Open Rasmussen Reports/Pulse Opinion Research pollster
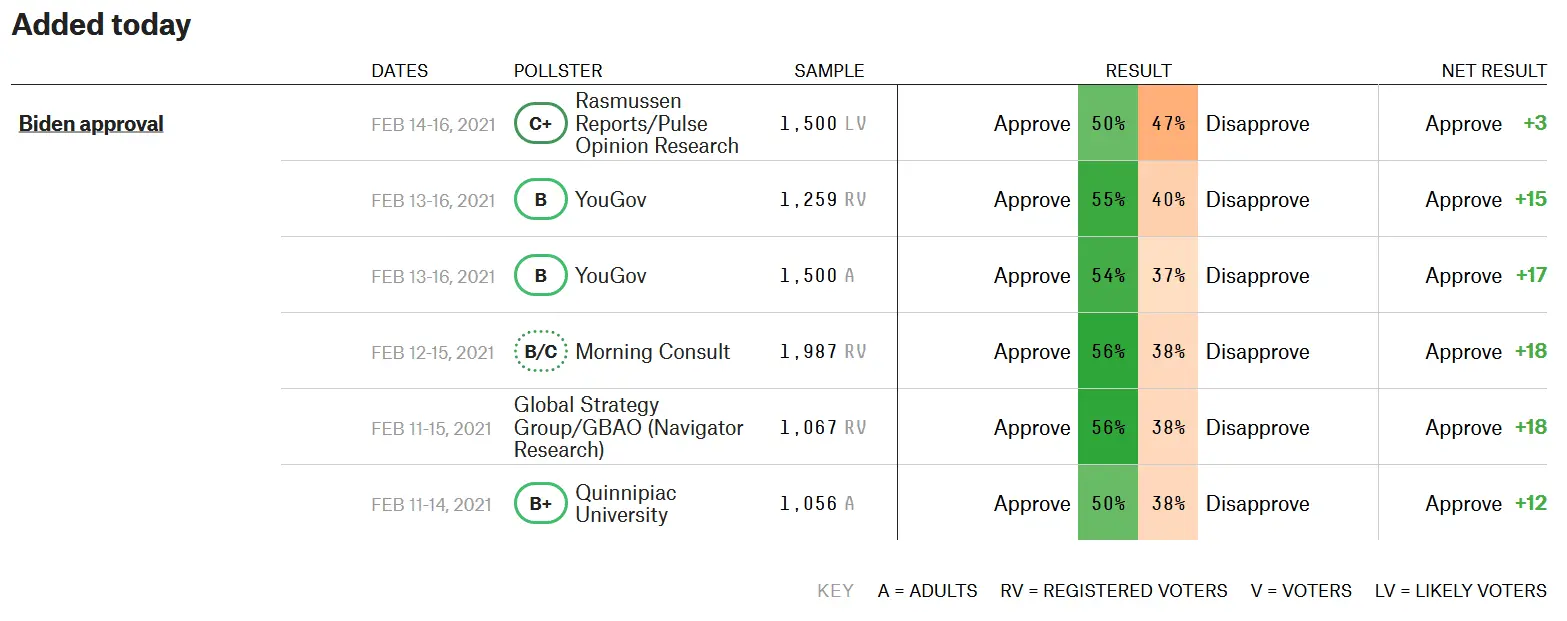The width and height of the screenshot is (1567, 621). pyautogui.click(x=656, y=124)
